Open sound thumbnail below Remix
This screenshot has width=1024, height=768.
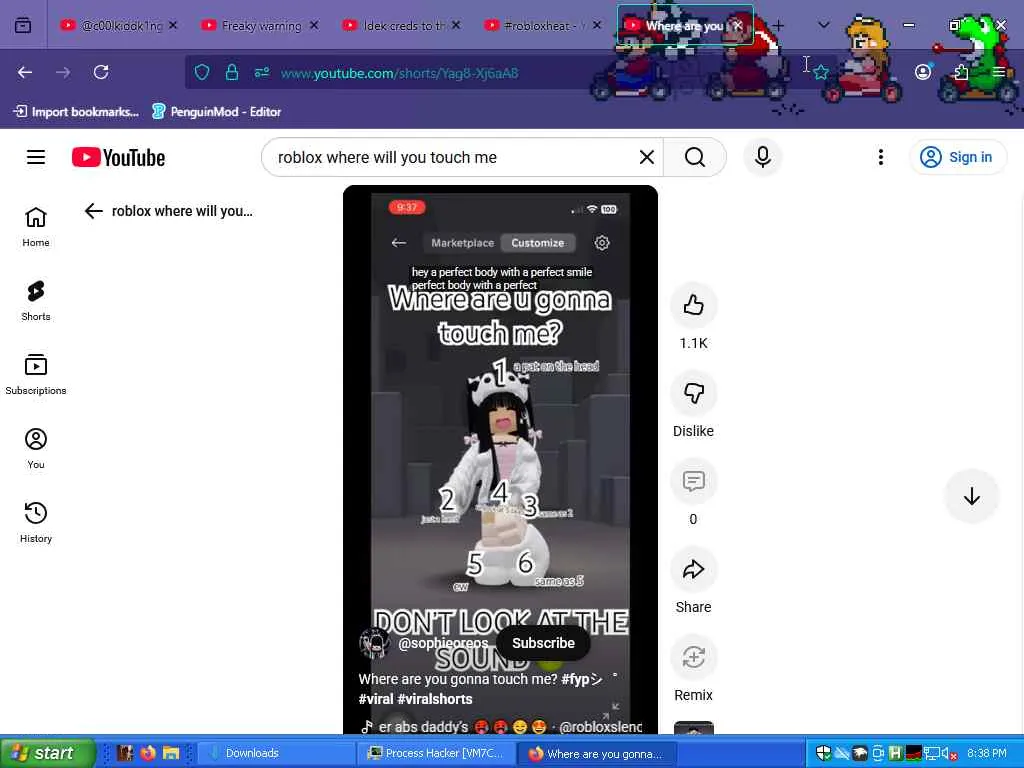point(694,728)
